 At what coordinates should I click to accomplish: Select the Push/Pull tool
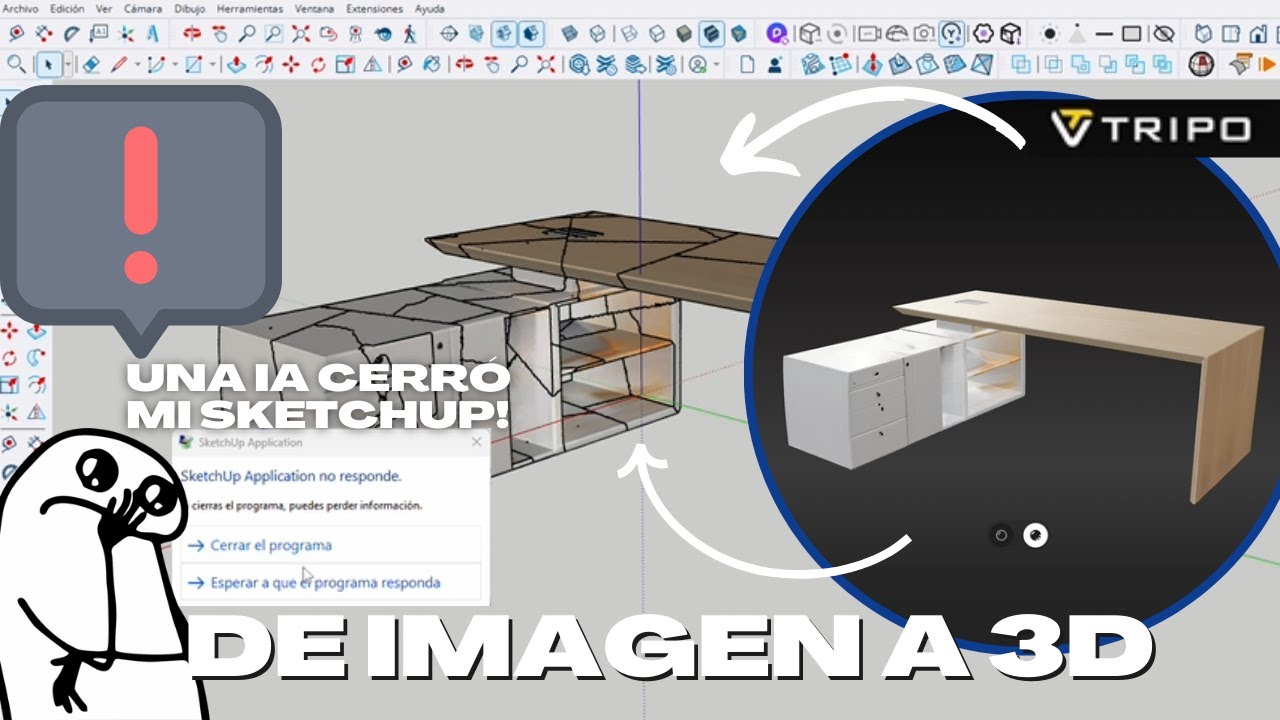point(236,65)
